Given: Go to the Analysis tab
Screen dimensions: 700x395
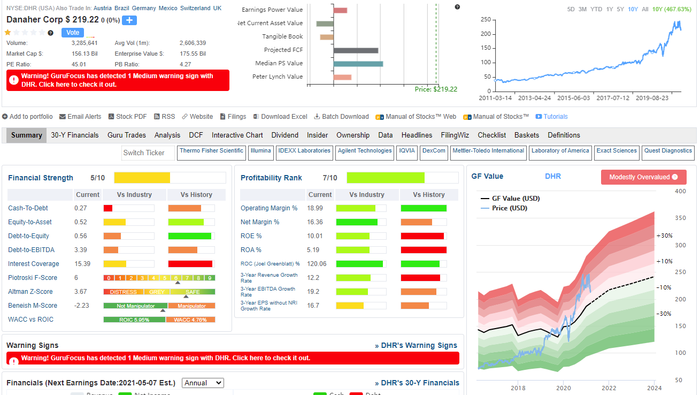Looking at the screenshot, I should coord(167,135).
